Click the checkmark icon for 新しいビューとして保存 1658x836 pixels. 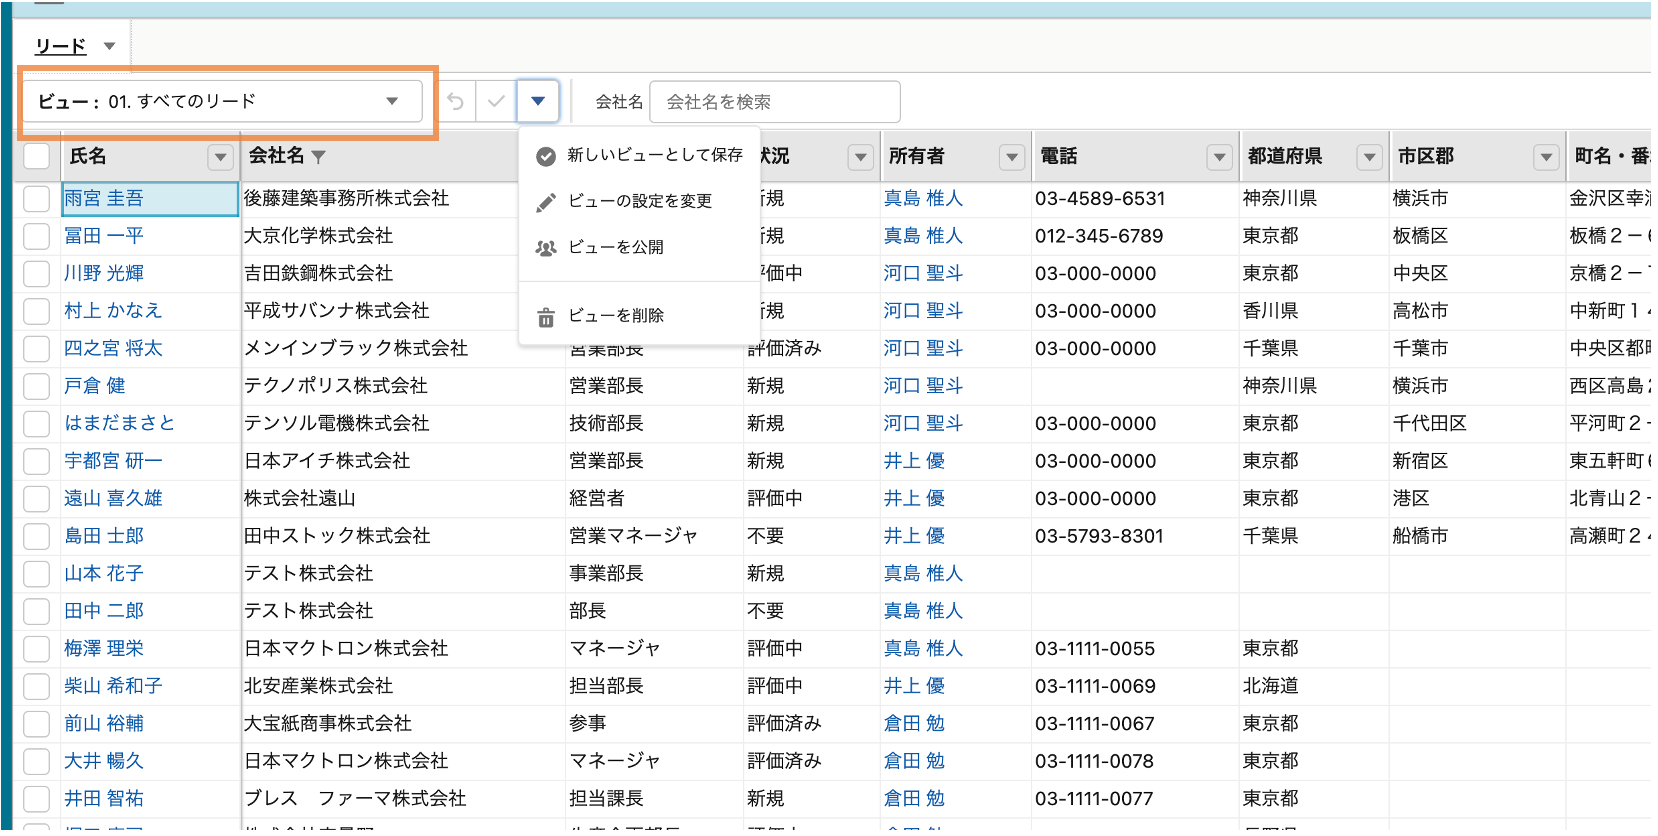pyautogui.click(x=546, y=156)
